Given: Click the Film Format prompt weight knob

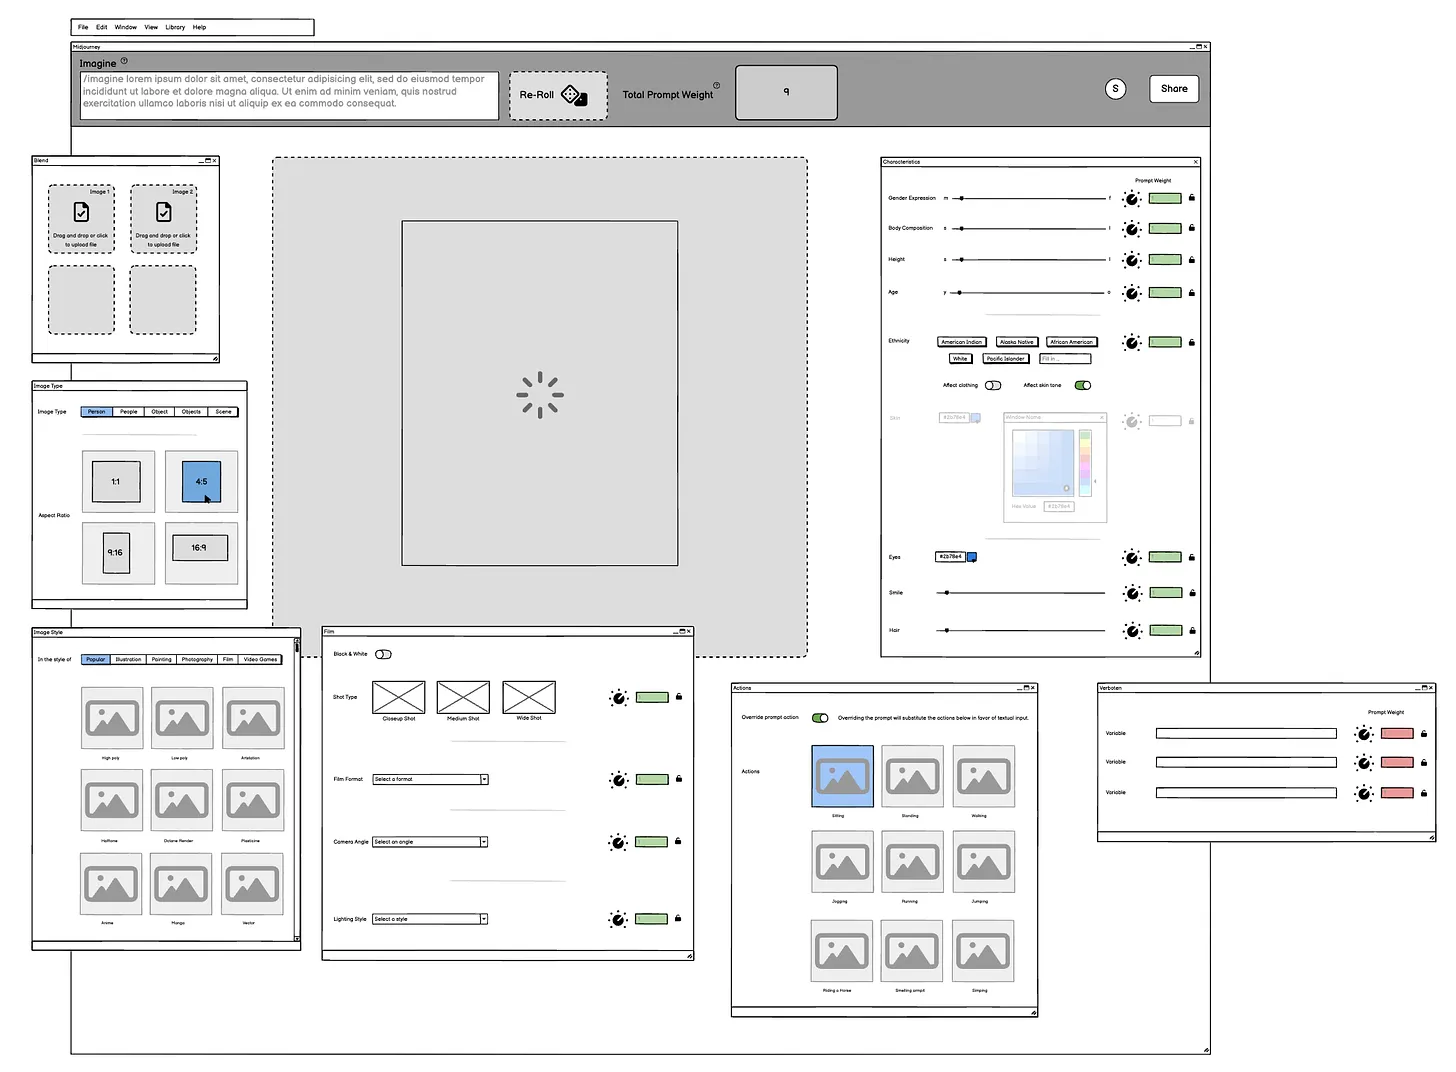Looking at the screenshot, I should 618,780.
